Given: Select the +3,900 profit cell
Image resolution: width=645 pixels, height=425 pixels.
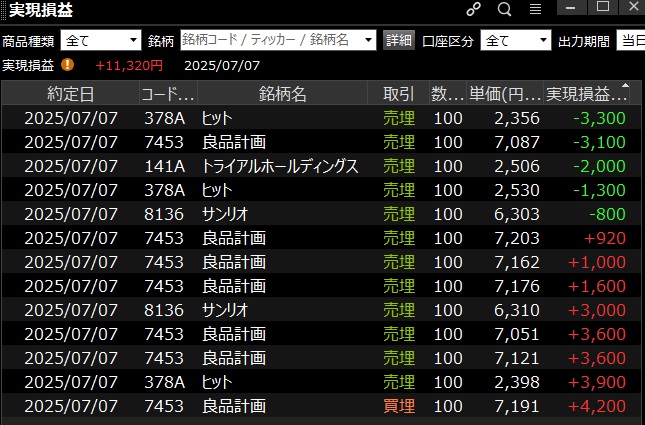Looking at the screenshot, I should coord(597,382).
